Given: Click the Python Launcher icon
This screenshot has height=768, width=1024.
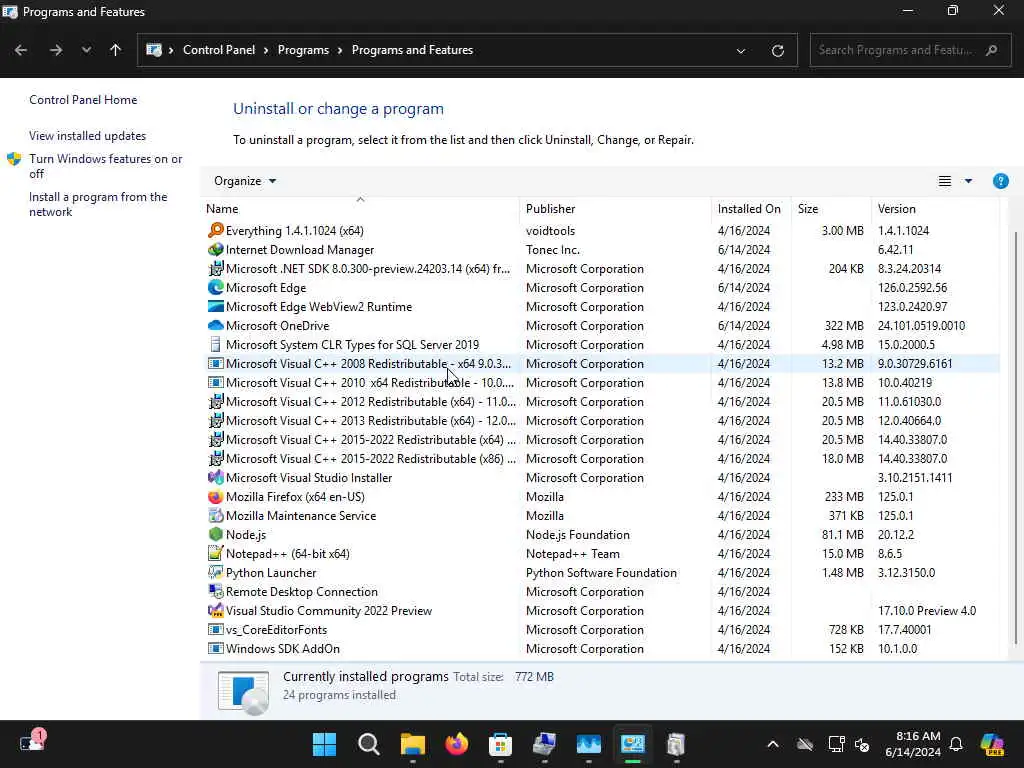Looking at the screenshot, I should [x=216, y=572].
